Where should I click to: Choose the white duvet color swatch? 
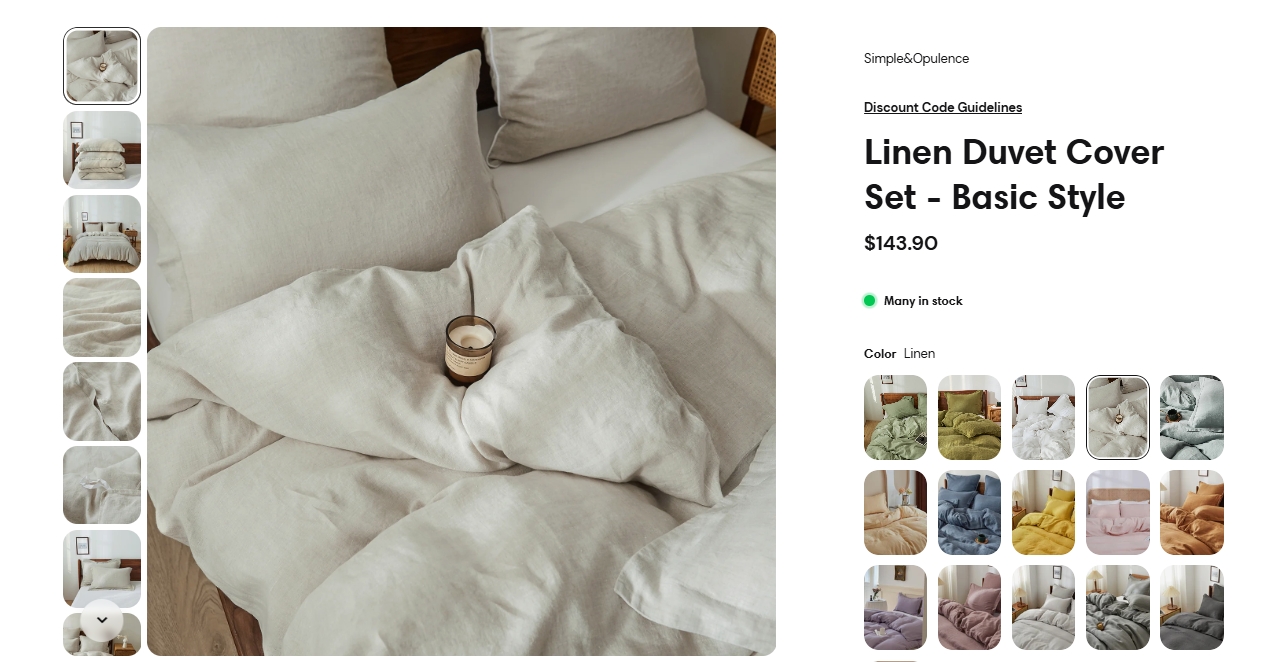[x=1044, y=417]
